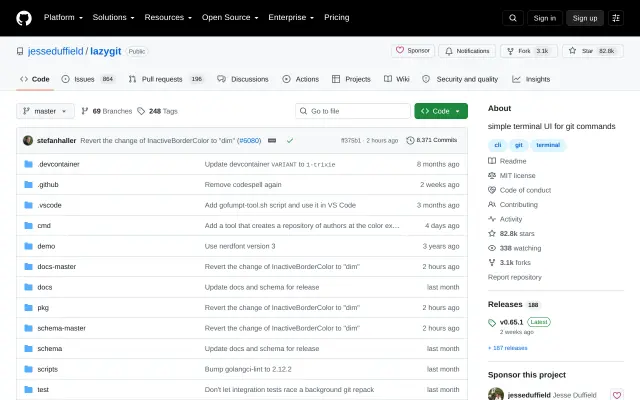Open search with the magnifier icon
This screenshot has height=400, width=640.
[x=513, y=18]
